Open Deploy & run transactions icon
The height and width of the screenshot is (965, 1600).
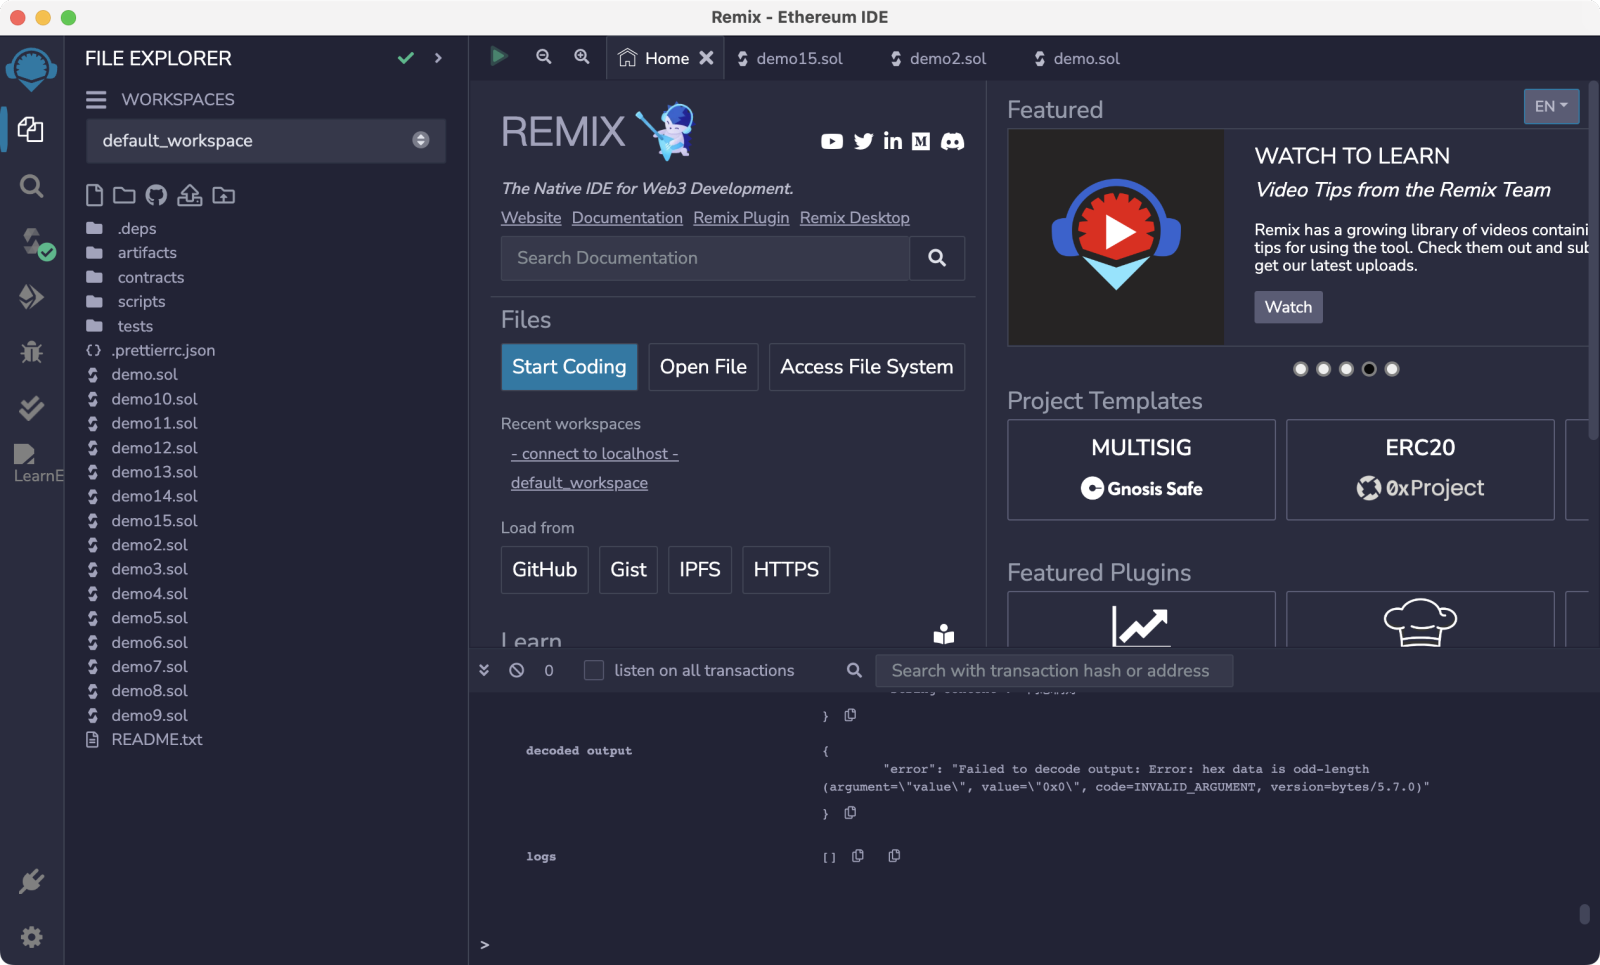(31, 297)
